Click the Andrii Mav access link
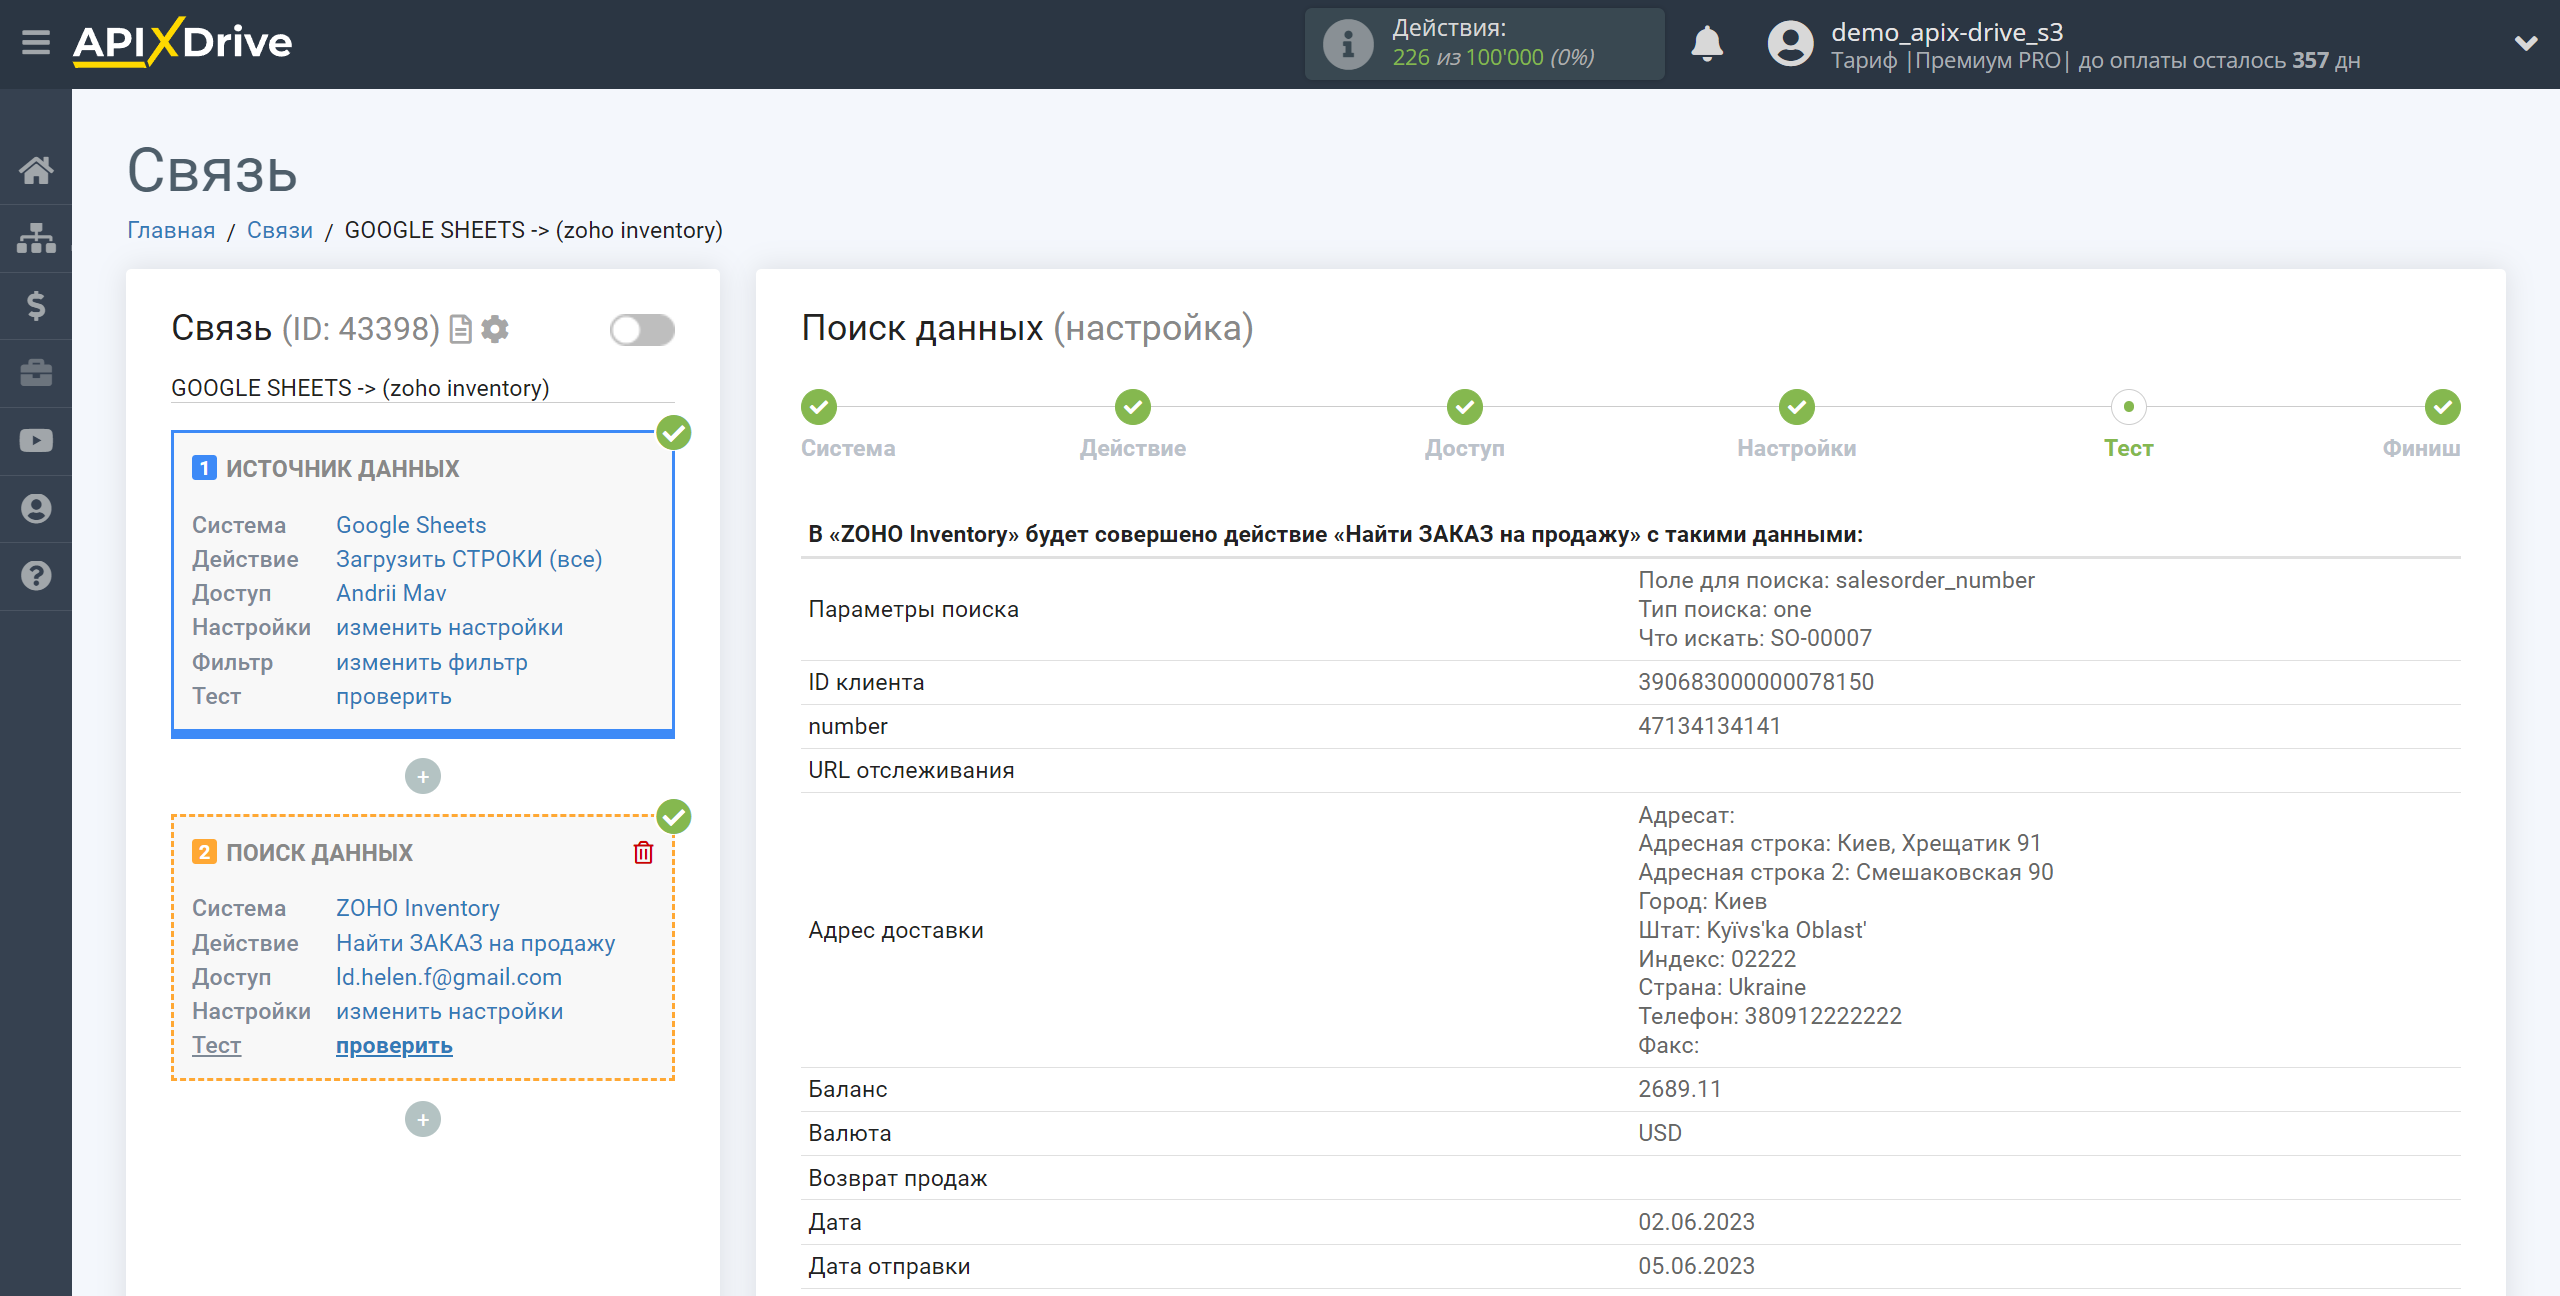The height and width of the screenshot is (1296, 2560). click(x=391, y=593)
